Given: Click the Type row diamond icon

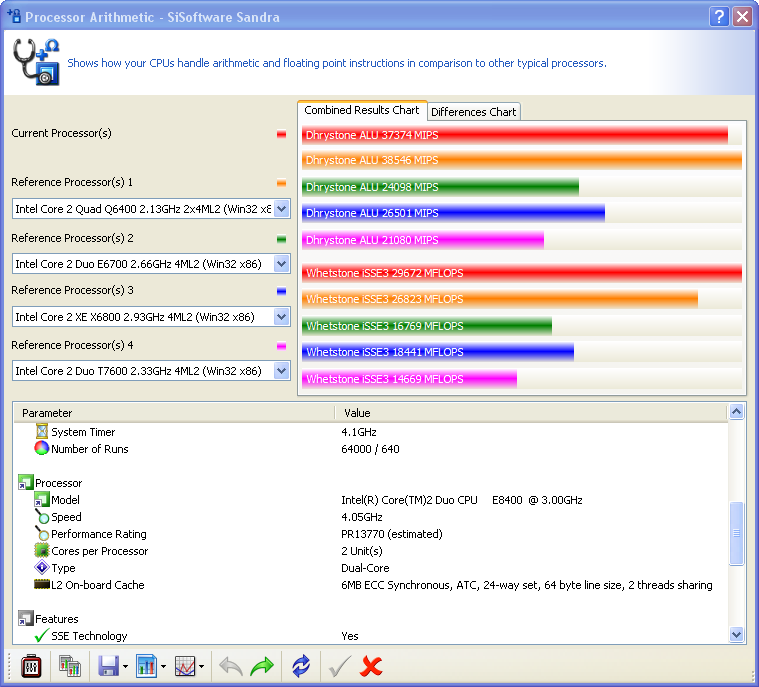Looking at the screenshot, I should [x=42, y=567].
